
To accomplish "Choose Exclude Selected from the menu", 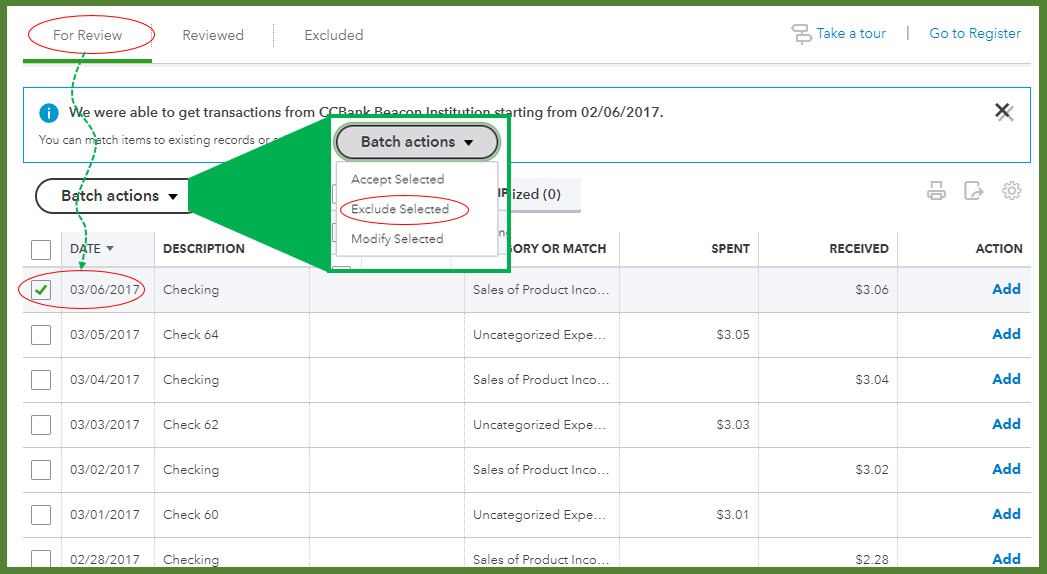I will click(400, 209).
